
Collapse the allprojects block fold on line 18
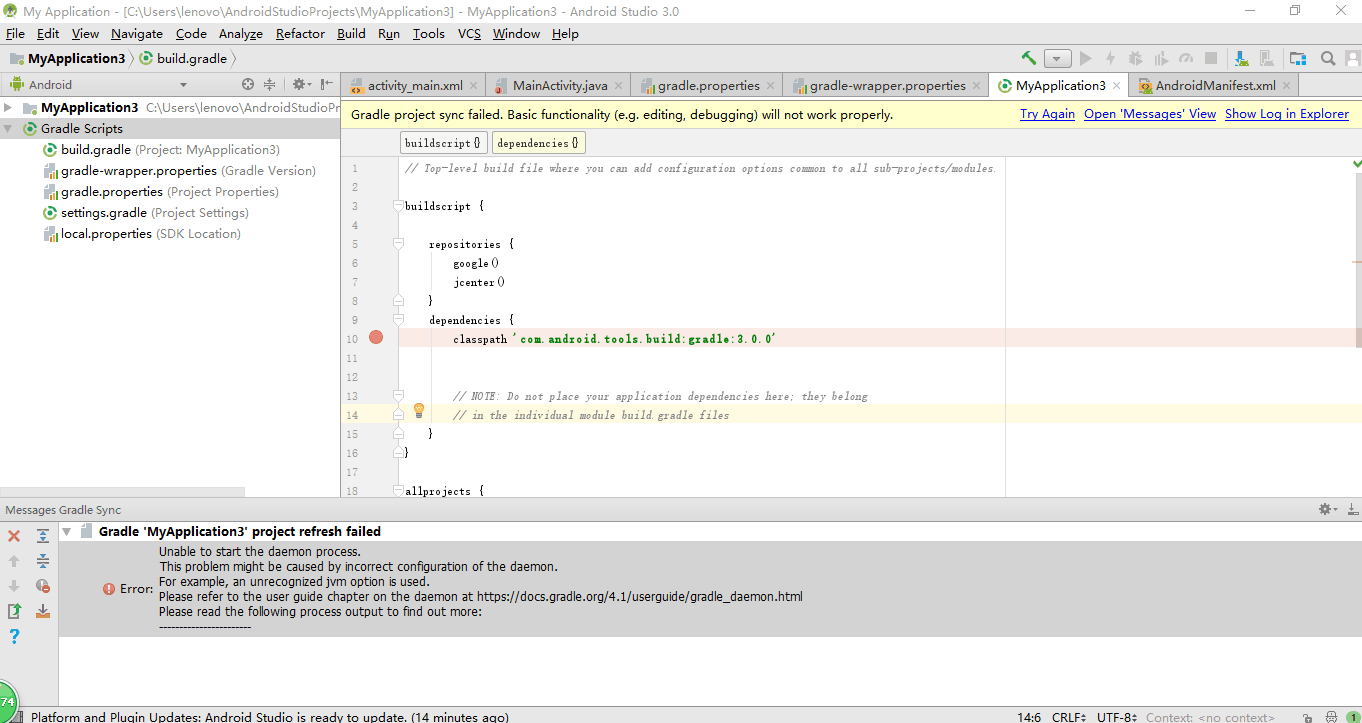[x=398, y=491]
